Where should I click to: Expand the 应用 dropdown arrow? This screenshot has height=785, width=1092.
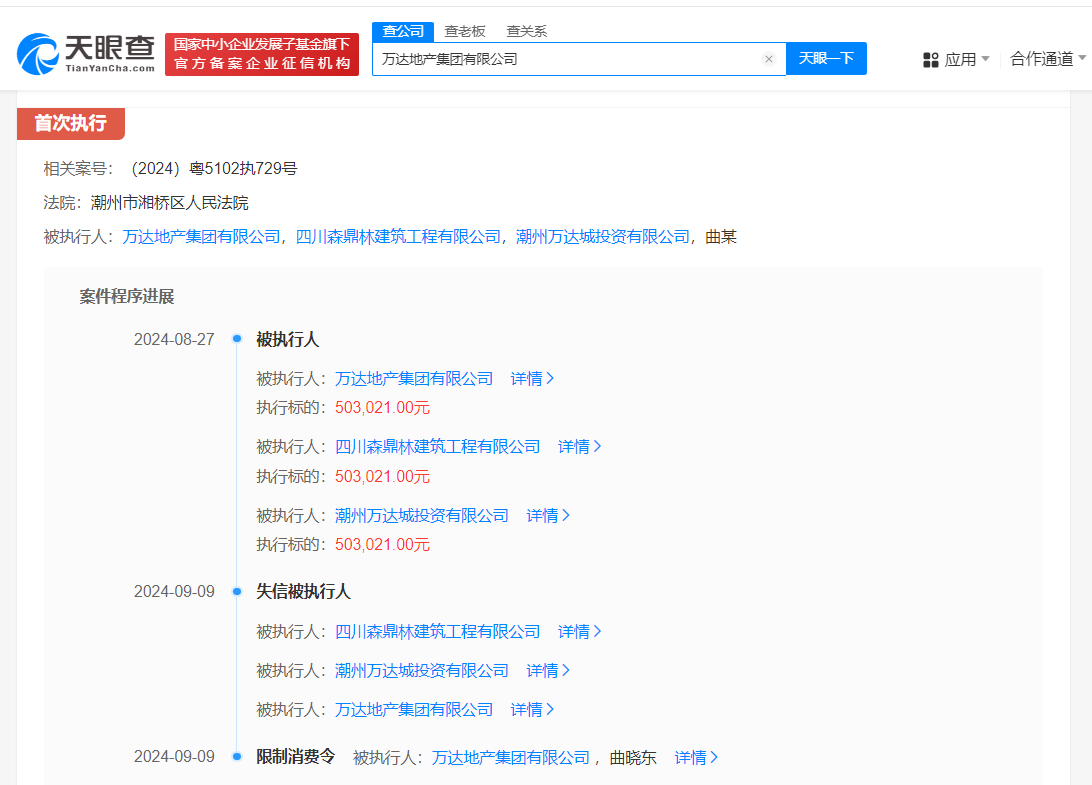point(984,59)
